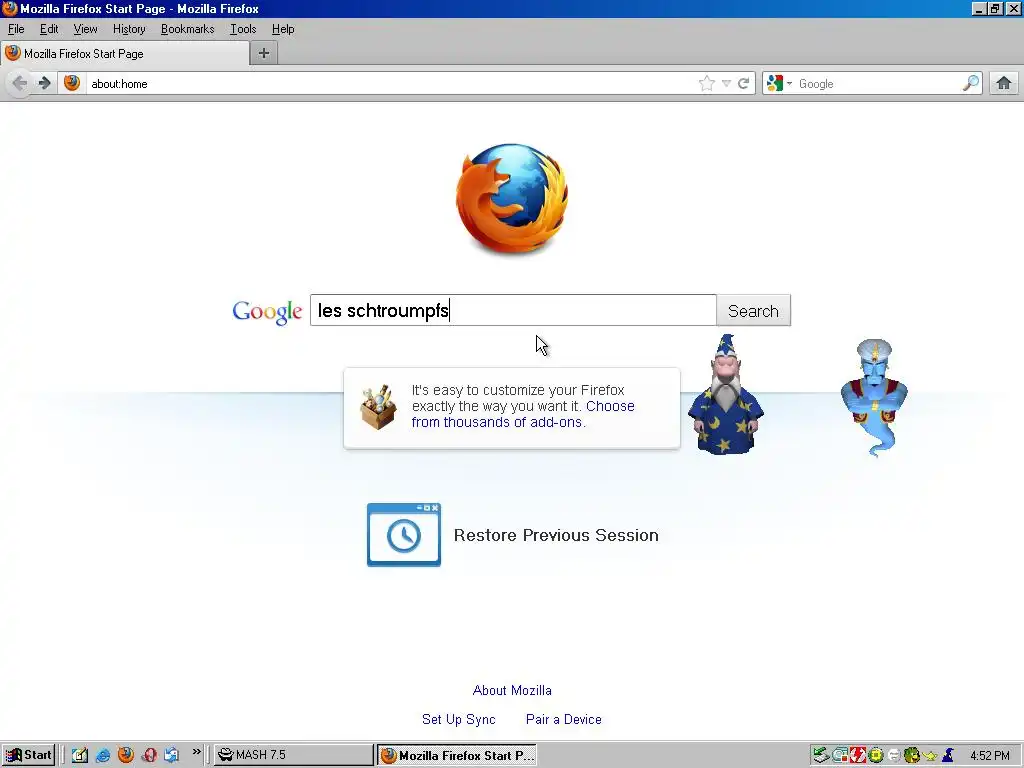
Task: Open the Edit menu
Action: [x=49, y=29]
